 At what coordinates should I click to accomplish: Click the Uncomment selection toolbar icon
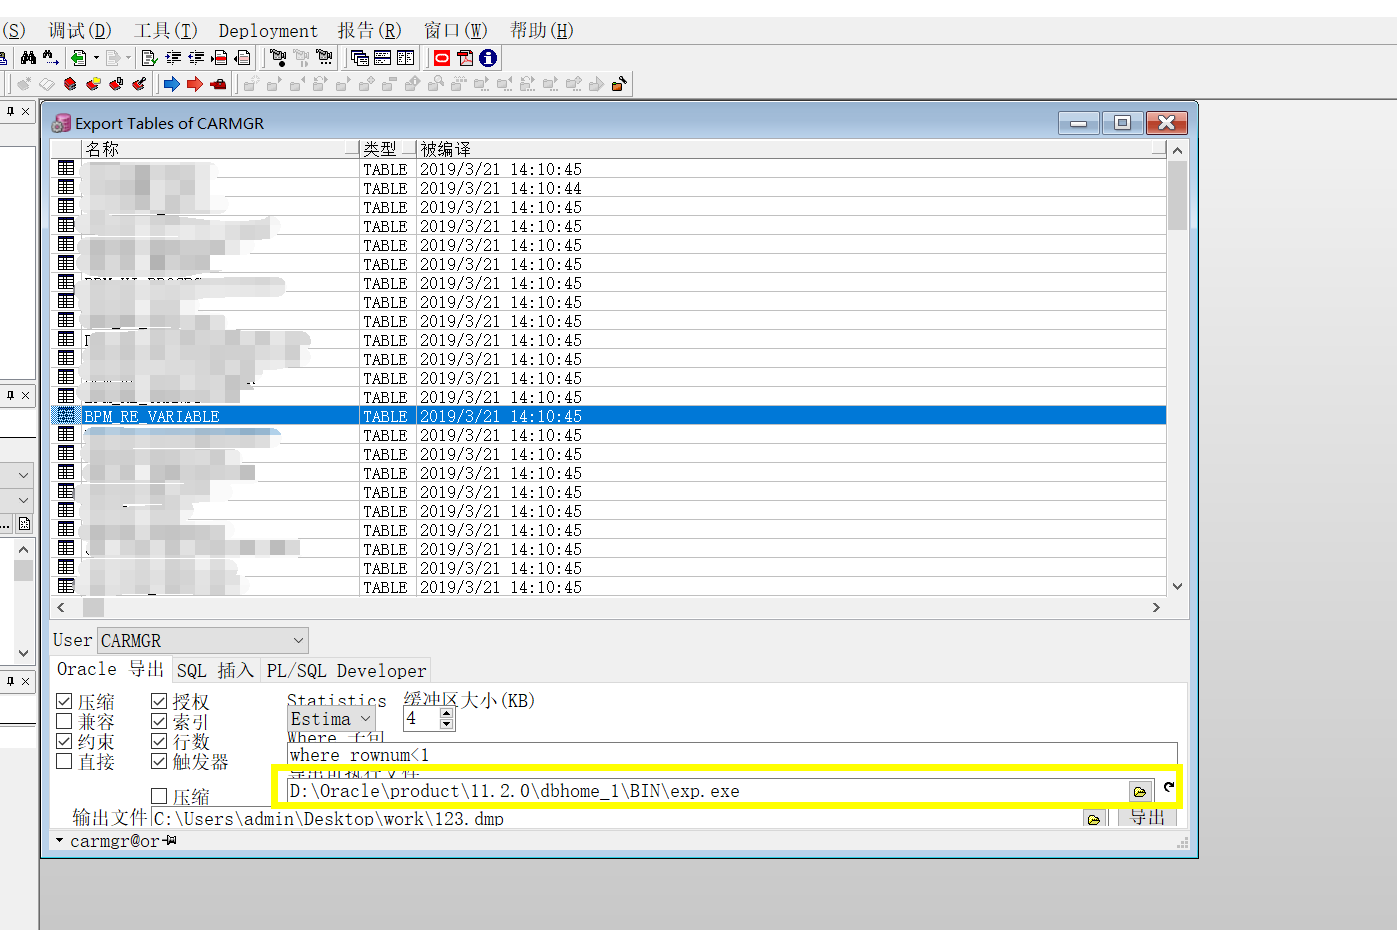pyautogui.click(x=243, y=58)
